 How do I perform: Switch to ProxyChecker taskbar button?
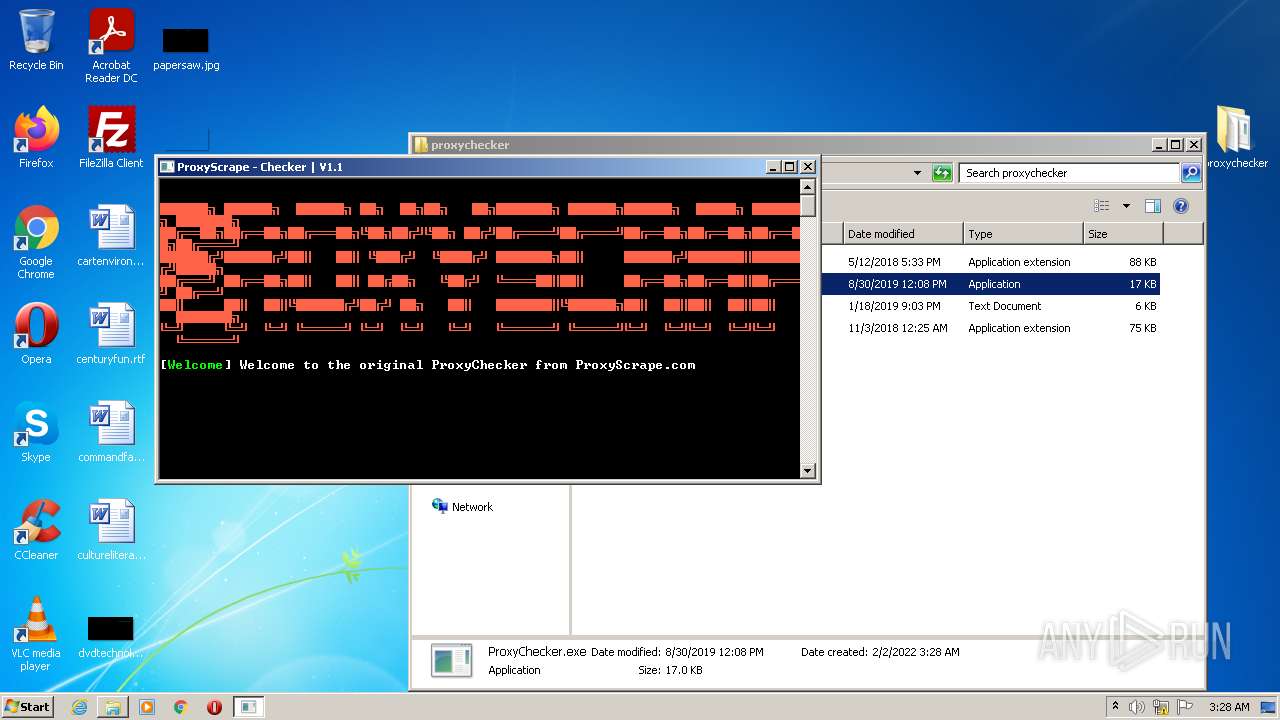pos(248,707)
